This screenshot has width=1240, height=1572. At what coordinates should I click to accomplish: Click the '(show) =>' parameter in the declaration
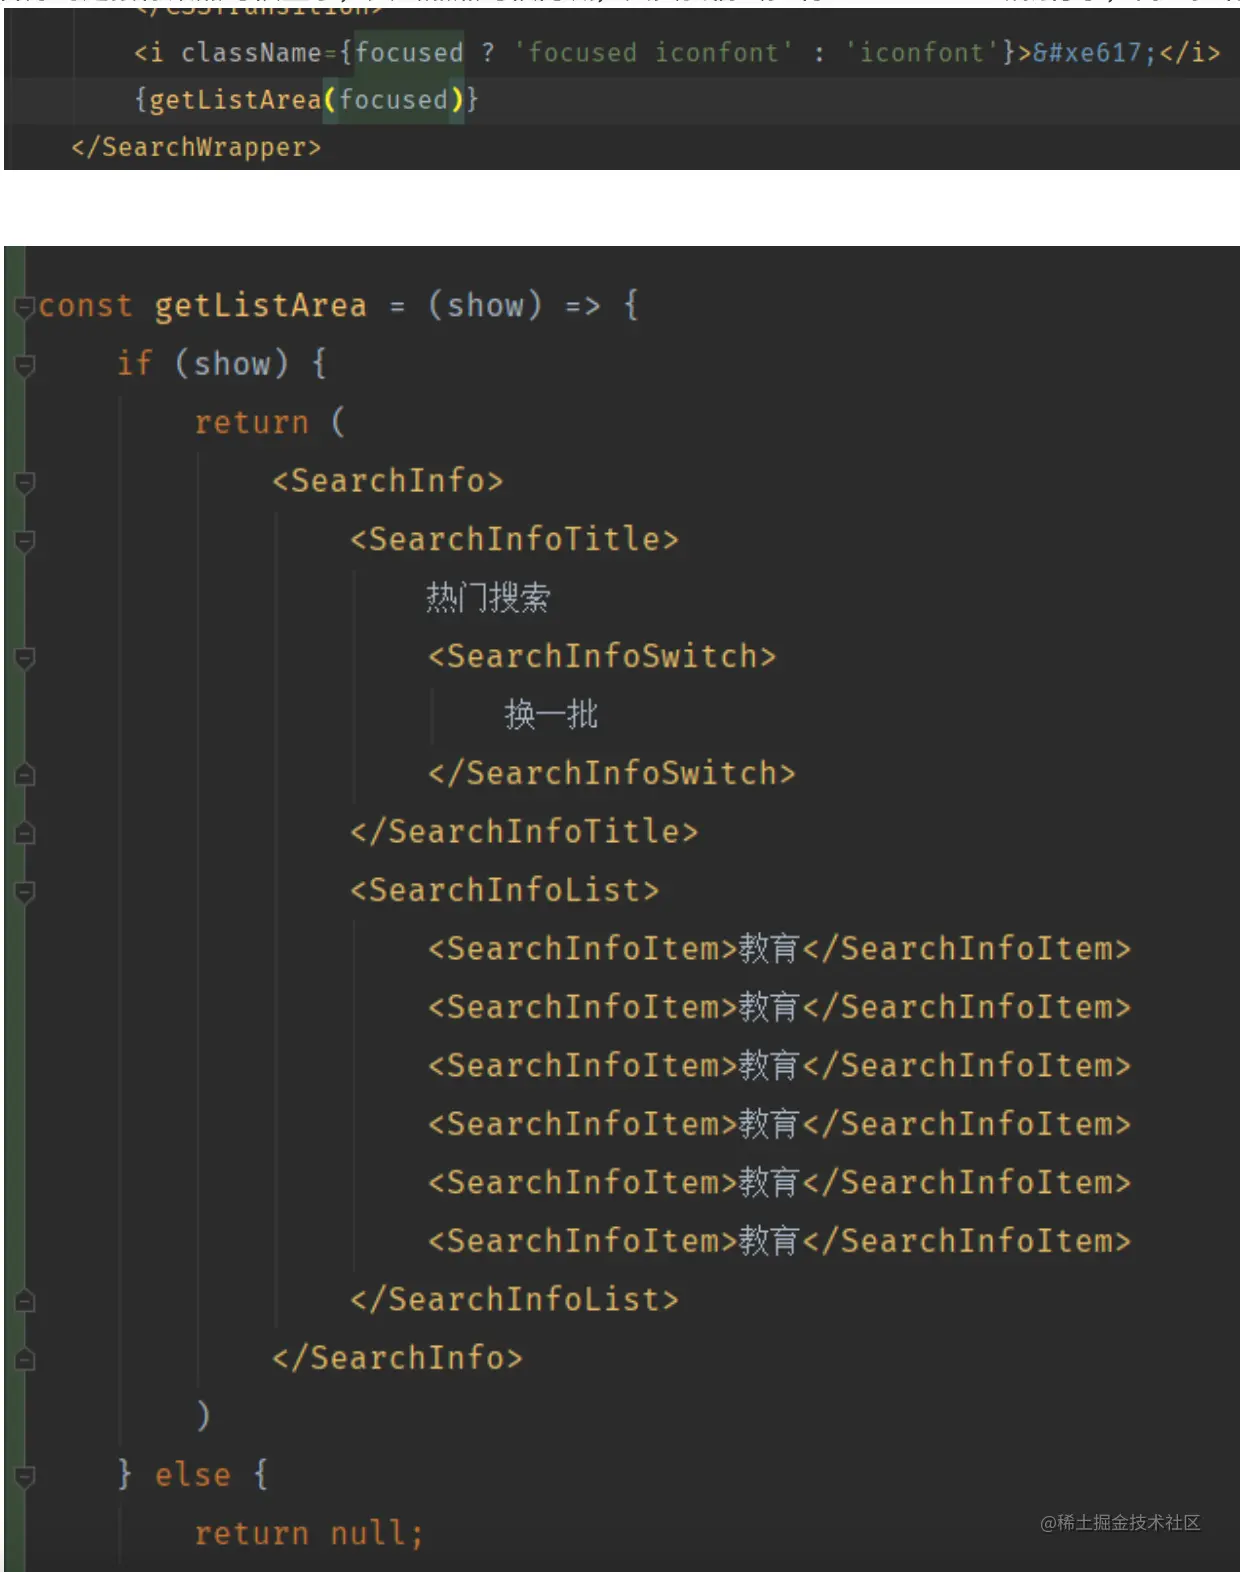(514, 305)
